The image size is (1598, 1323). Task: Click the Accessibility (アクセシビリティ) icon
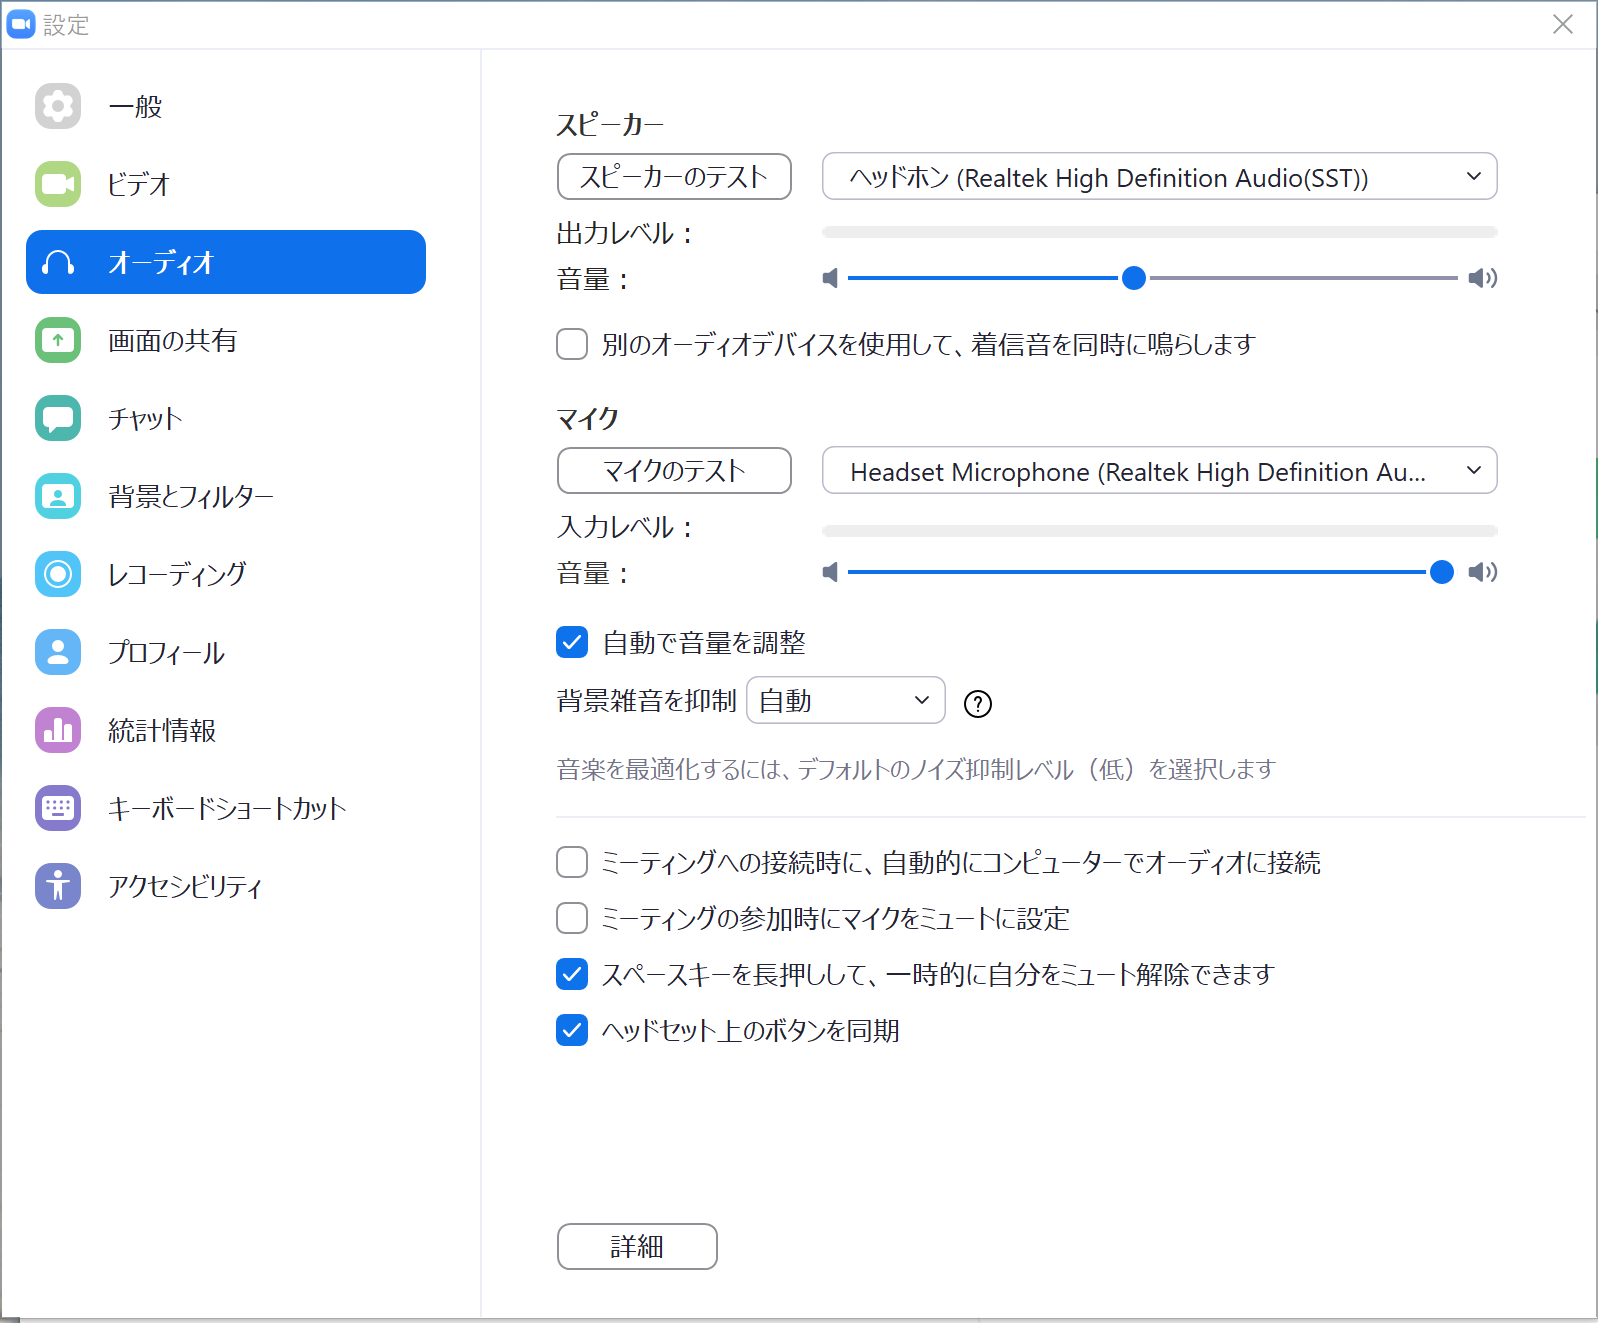coord(58,886)
